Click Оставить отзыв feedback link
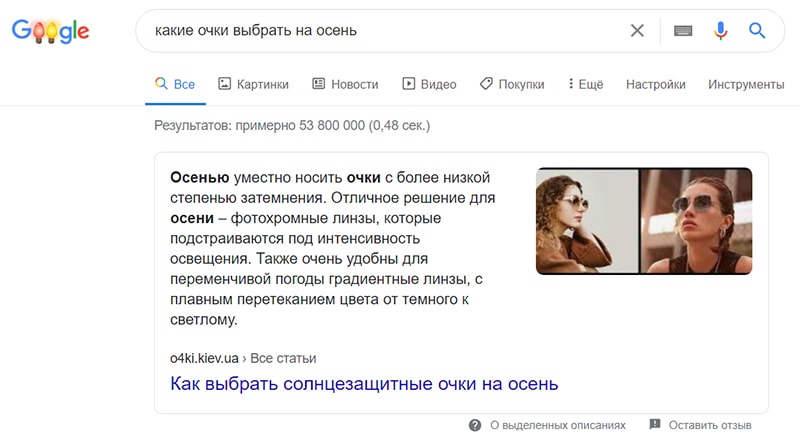 710,425
